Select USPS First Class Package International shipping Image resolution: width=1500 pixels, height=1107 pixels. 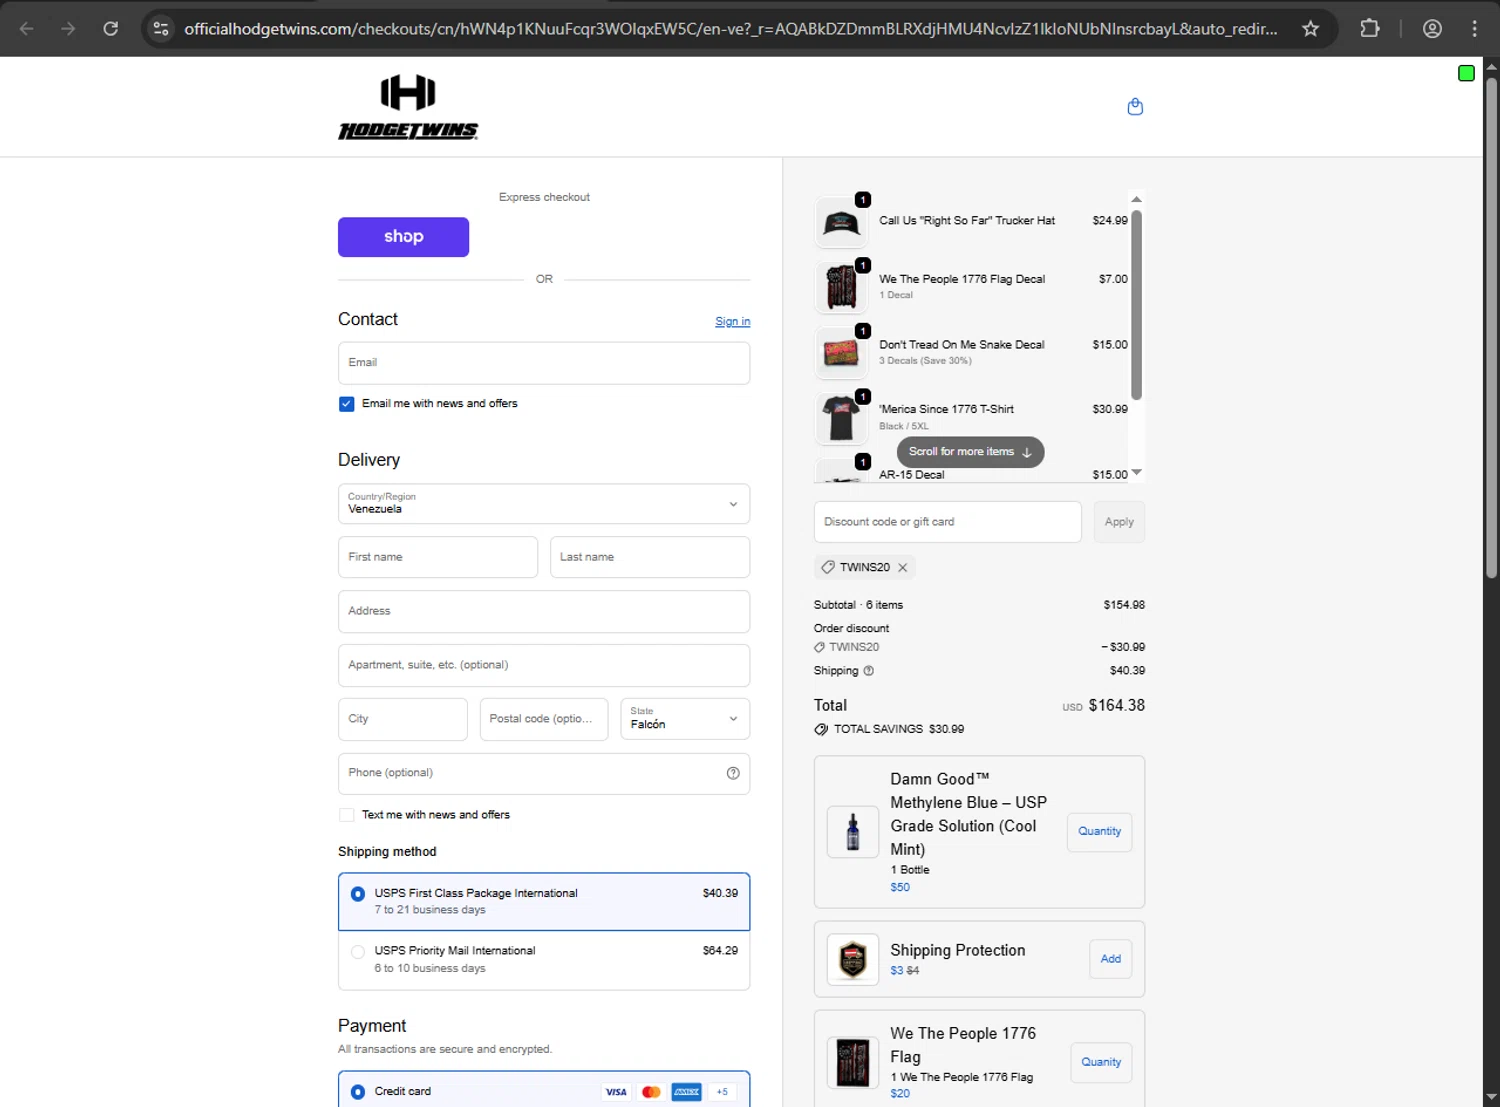click(544, 902)
